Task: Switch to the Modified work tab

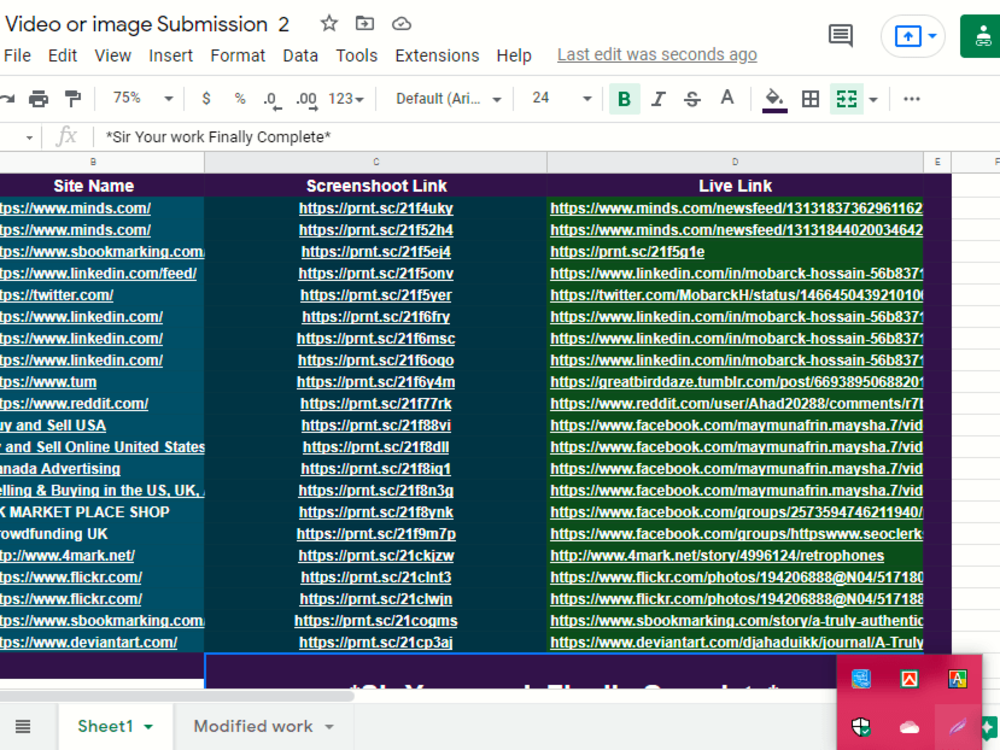Action: point(253,726)
